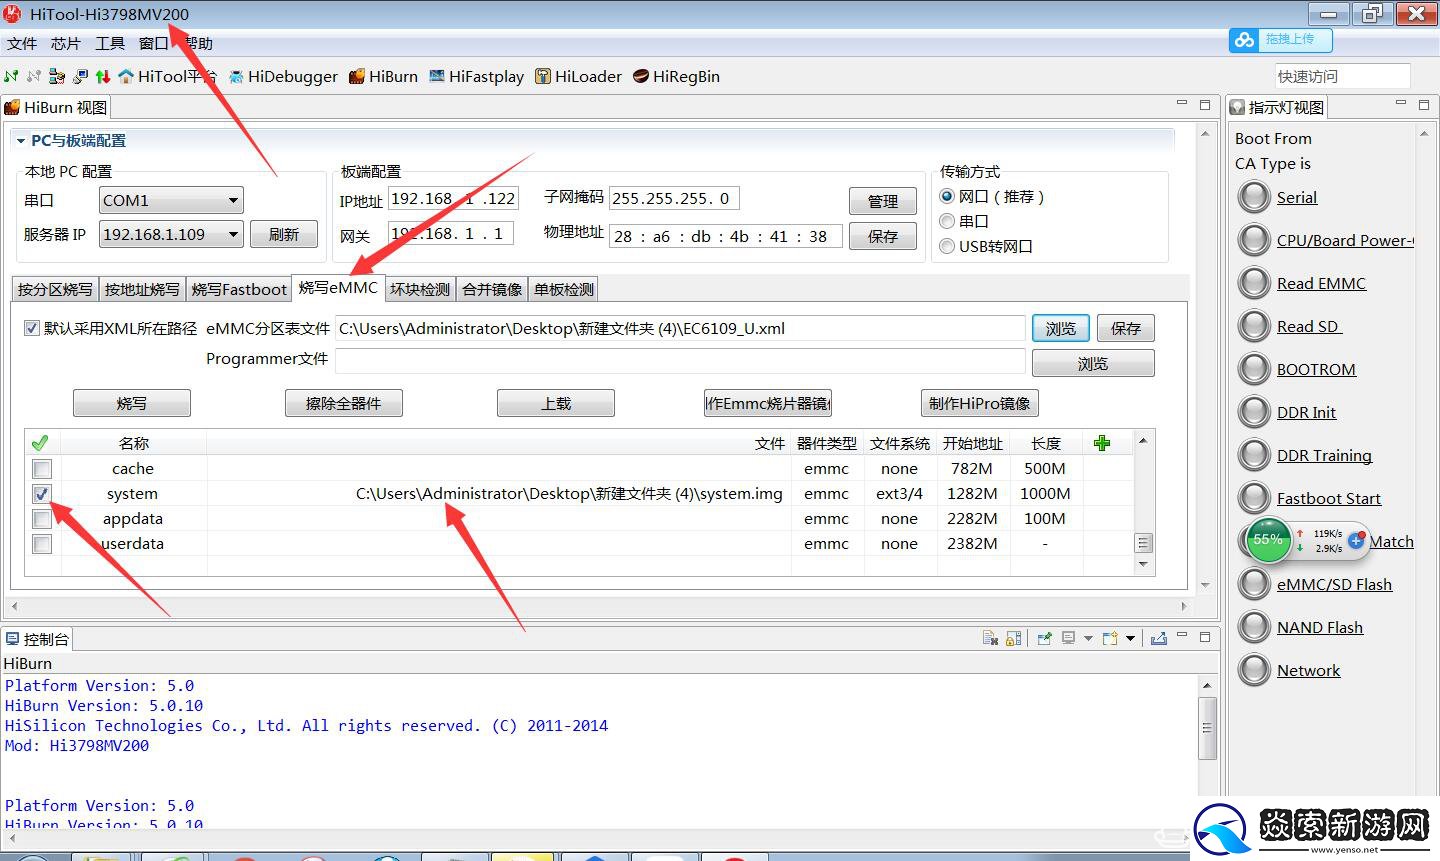Image resolution: width=1440 pixels, height=861 pixels.
Task: Click the cloud upload widget icon
Action: coord(1244,39)
